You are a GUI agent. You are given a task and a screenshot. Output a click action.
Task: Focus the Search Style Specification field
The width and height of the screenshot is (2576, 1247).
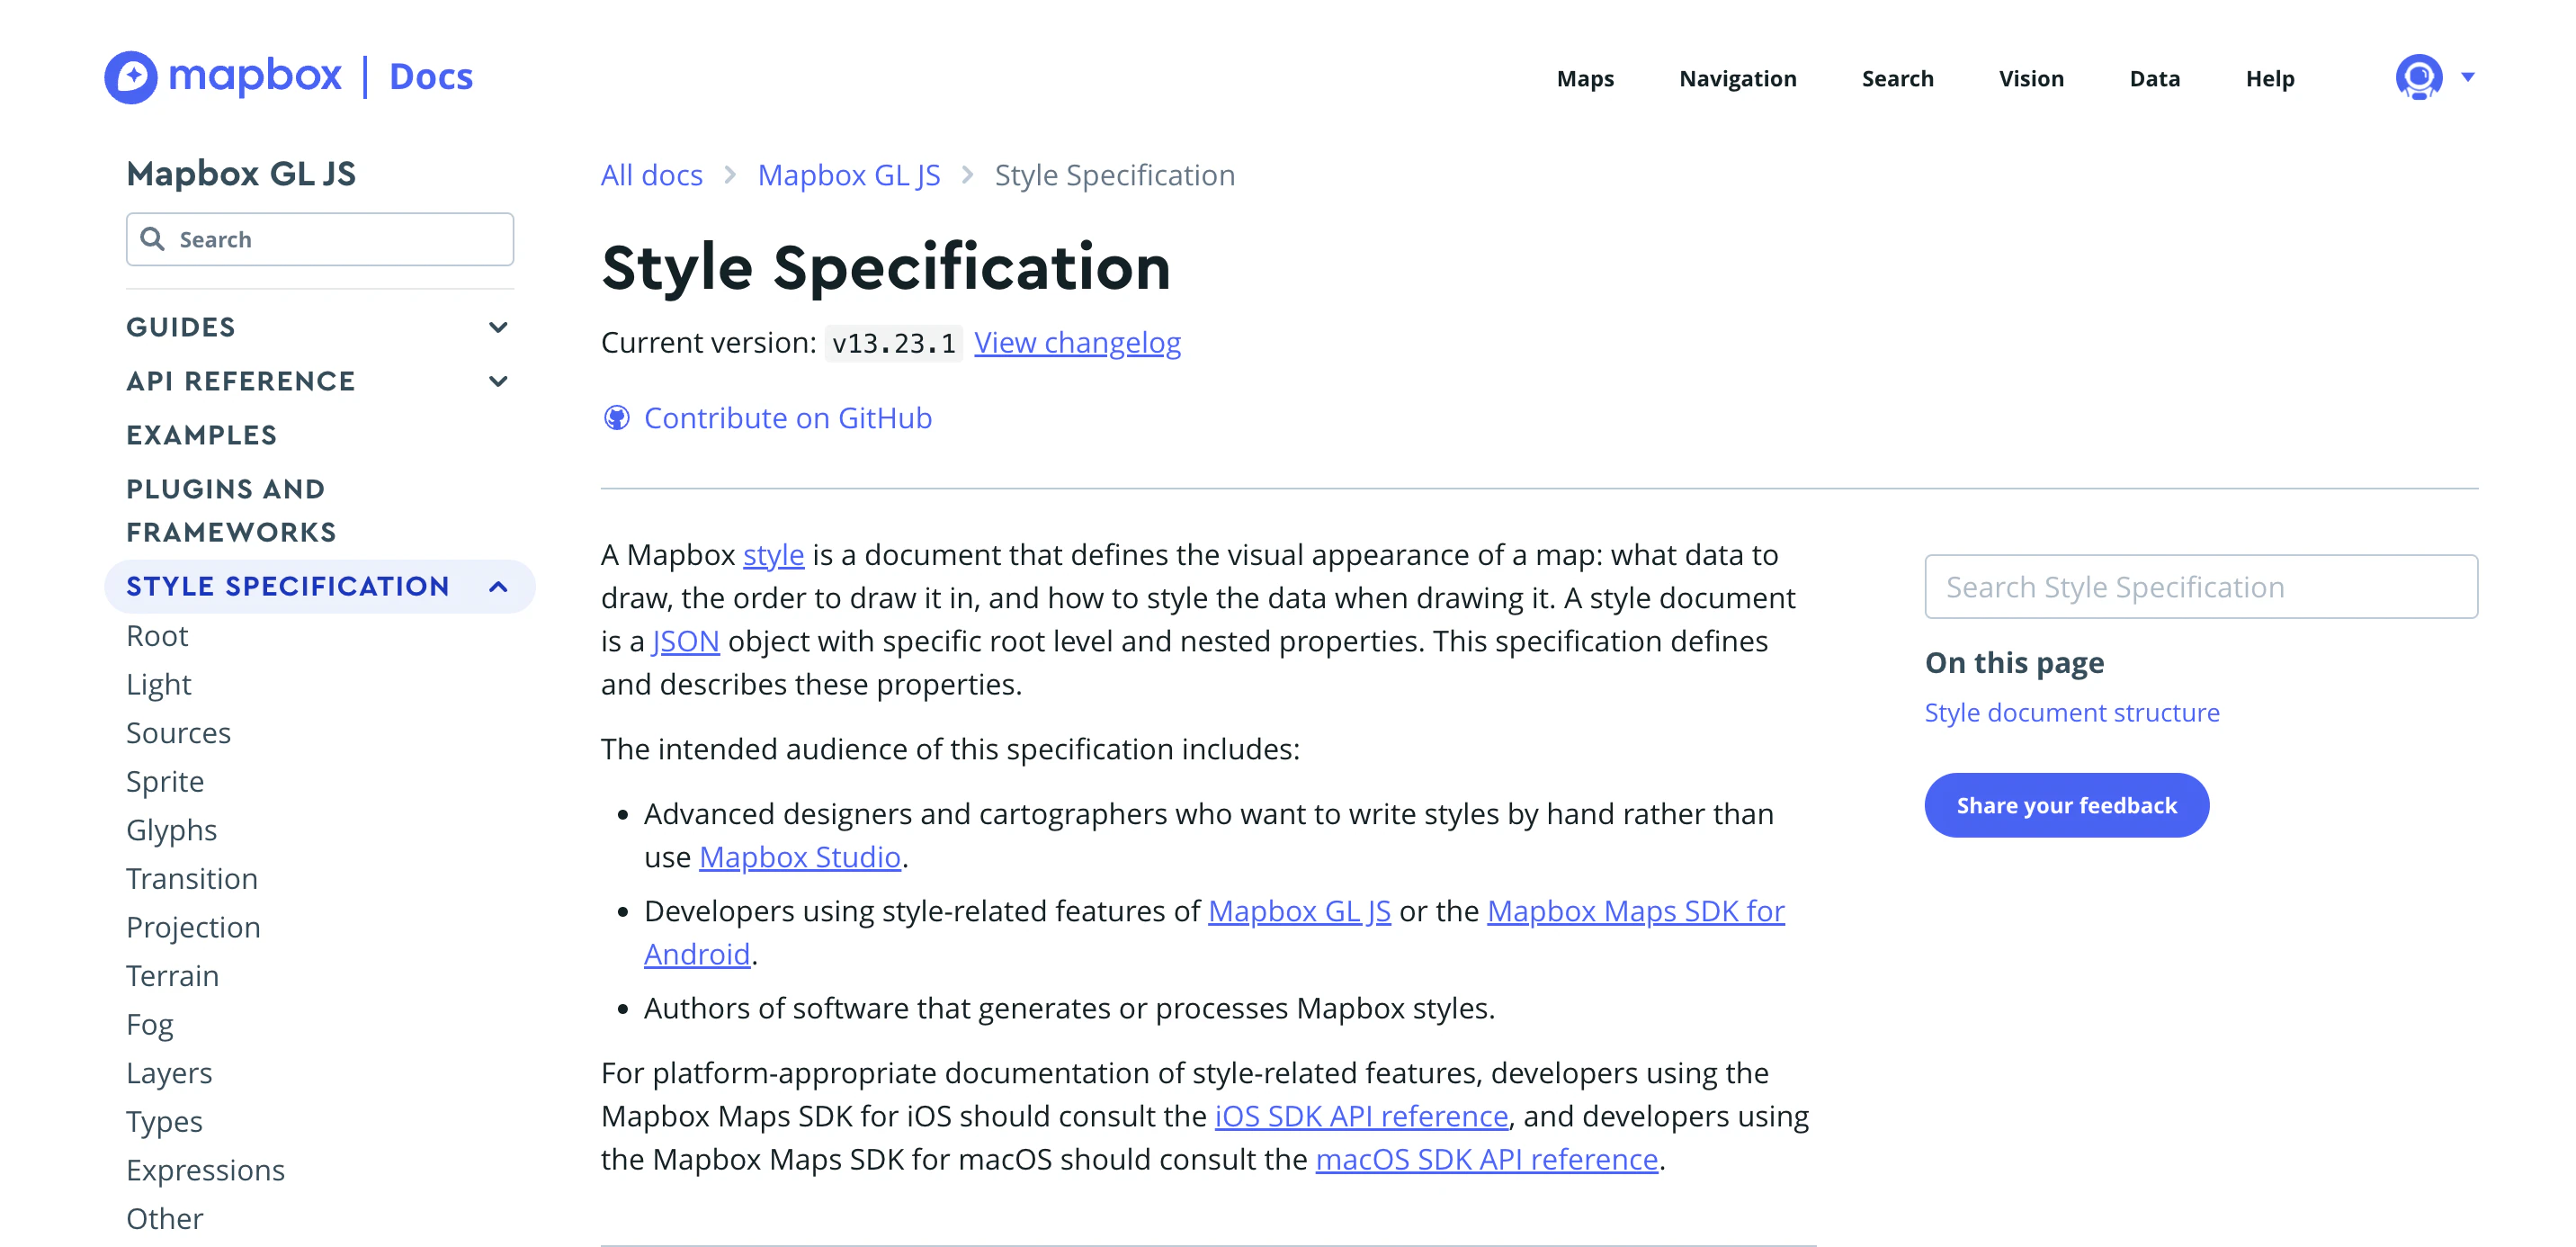(2201, 587)
